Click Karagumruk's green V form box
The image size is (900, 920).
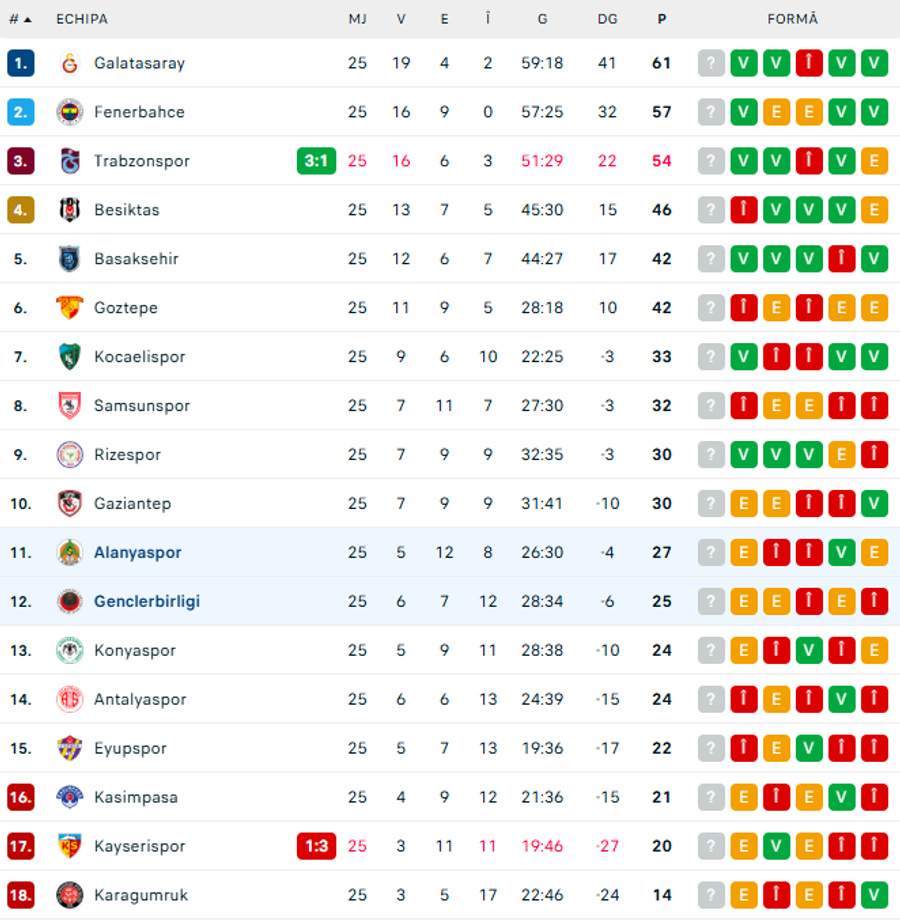pos(874,895)
